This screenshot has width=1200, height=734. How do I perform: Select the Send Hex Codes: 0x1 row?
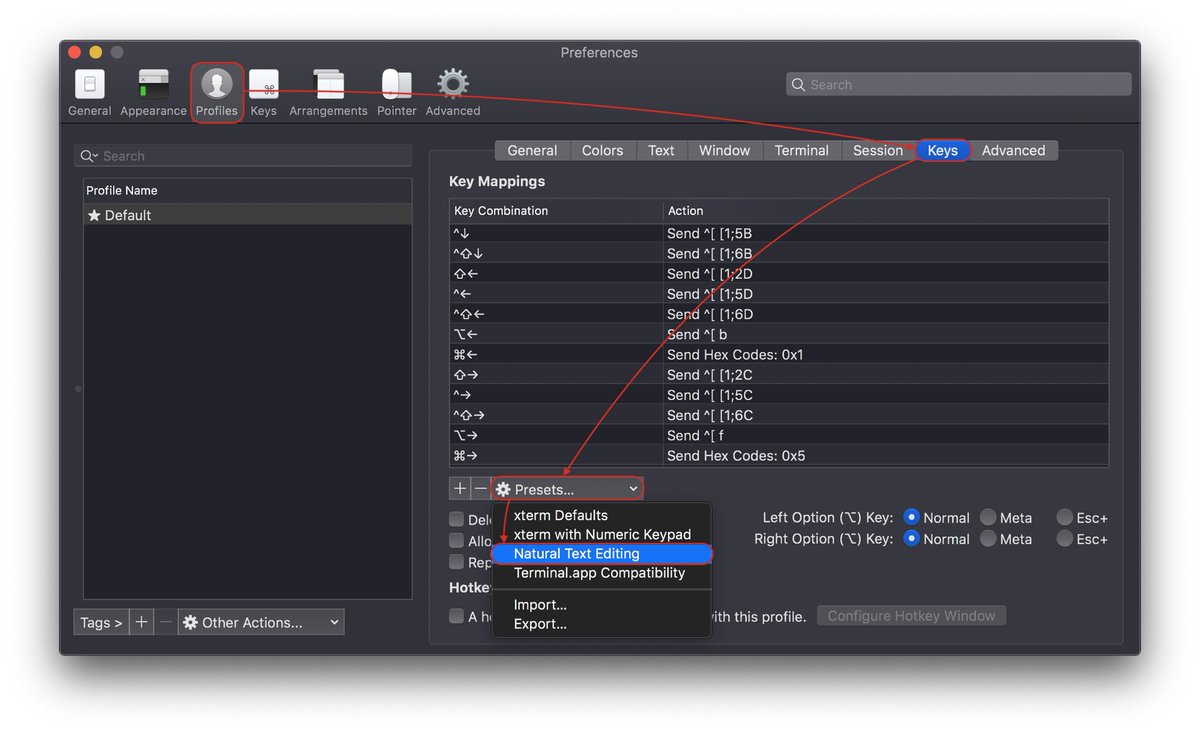point(779,354)
